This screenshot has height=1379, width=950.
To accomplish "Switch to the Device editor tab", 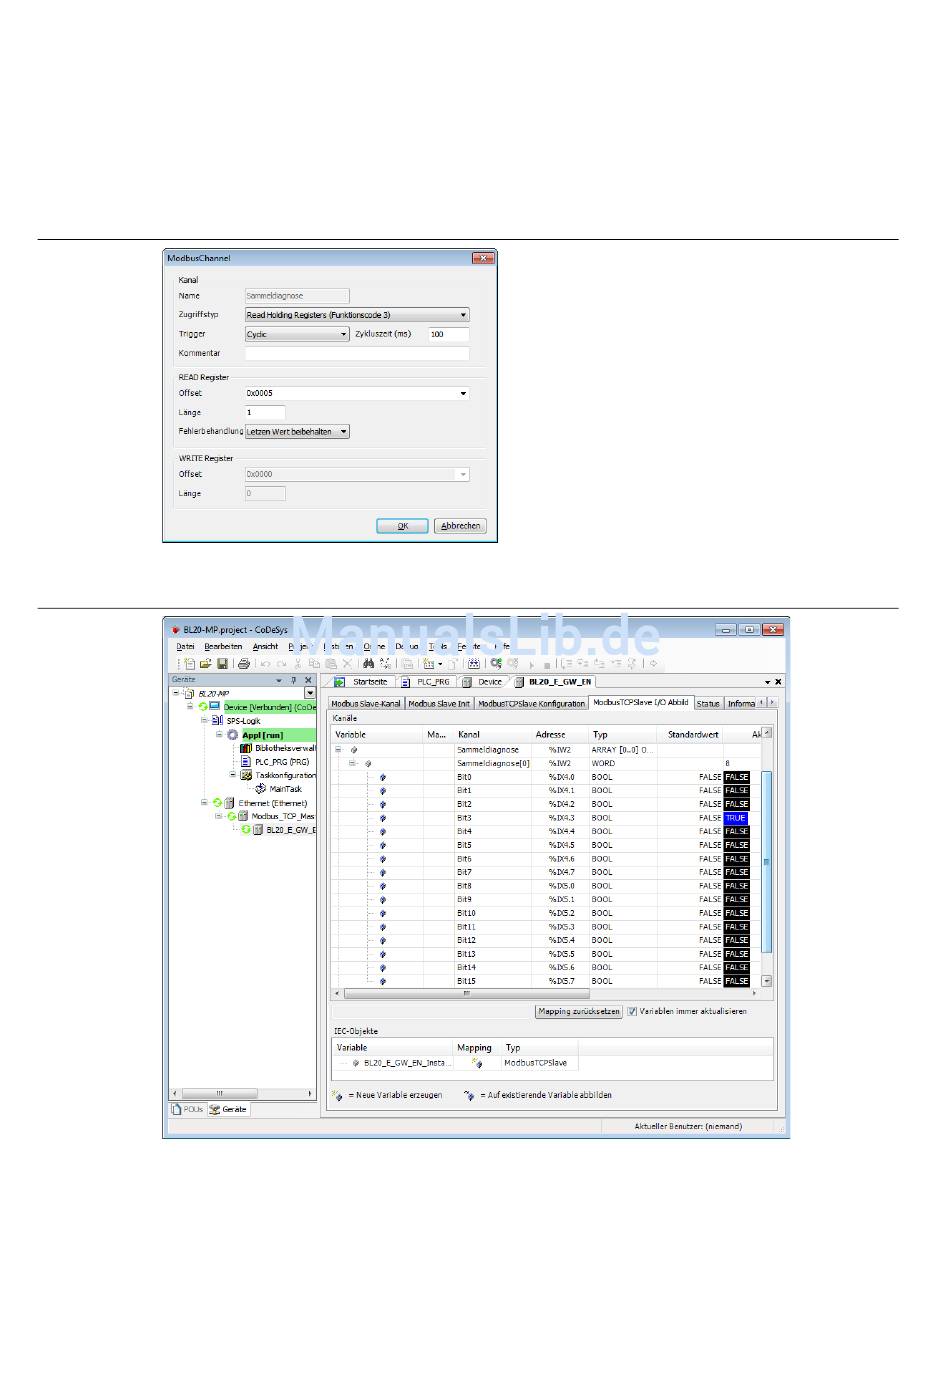I will (x=483, y=682).
